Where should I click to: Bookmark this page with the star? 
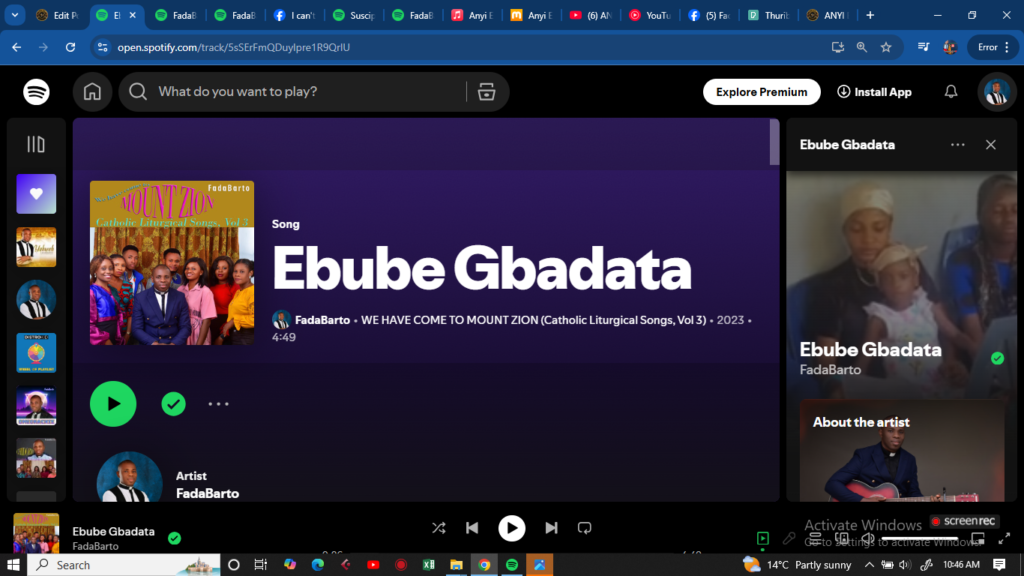click(886, 47)
